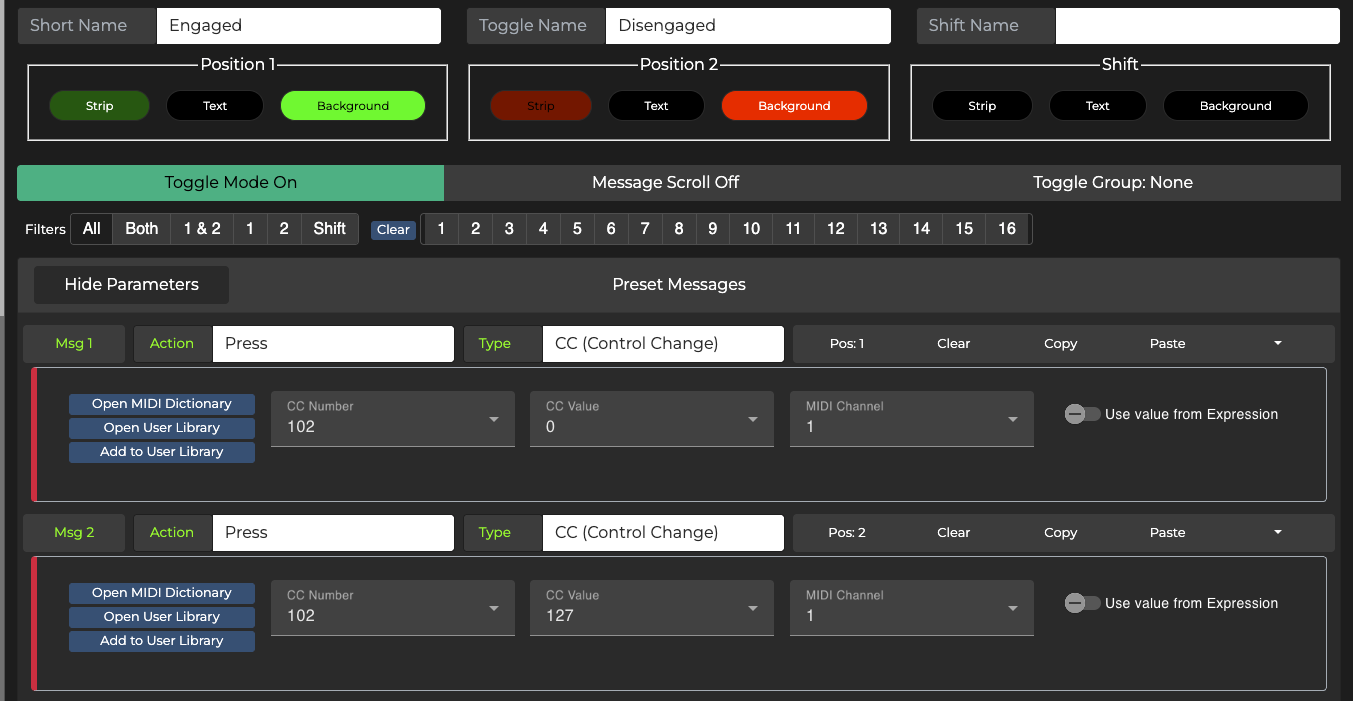Copy Msg 1
1353x701 pixels.
pos(1061,344)
